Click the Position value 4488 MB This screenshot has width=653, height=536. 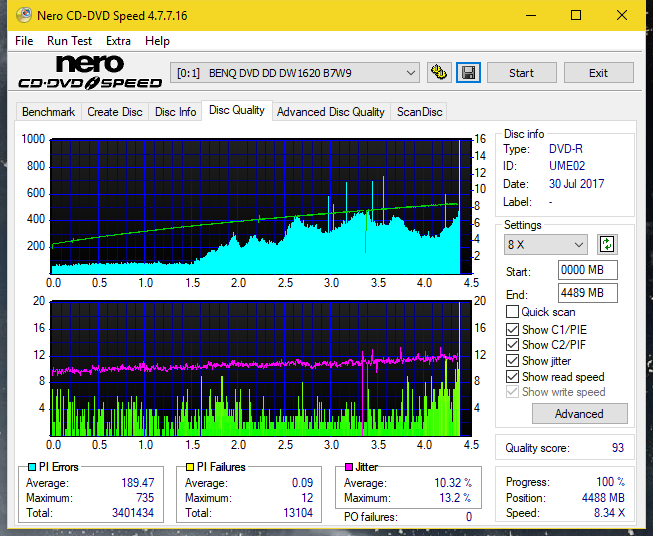(603, 498)
